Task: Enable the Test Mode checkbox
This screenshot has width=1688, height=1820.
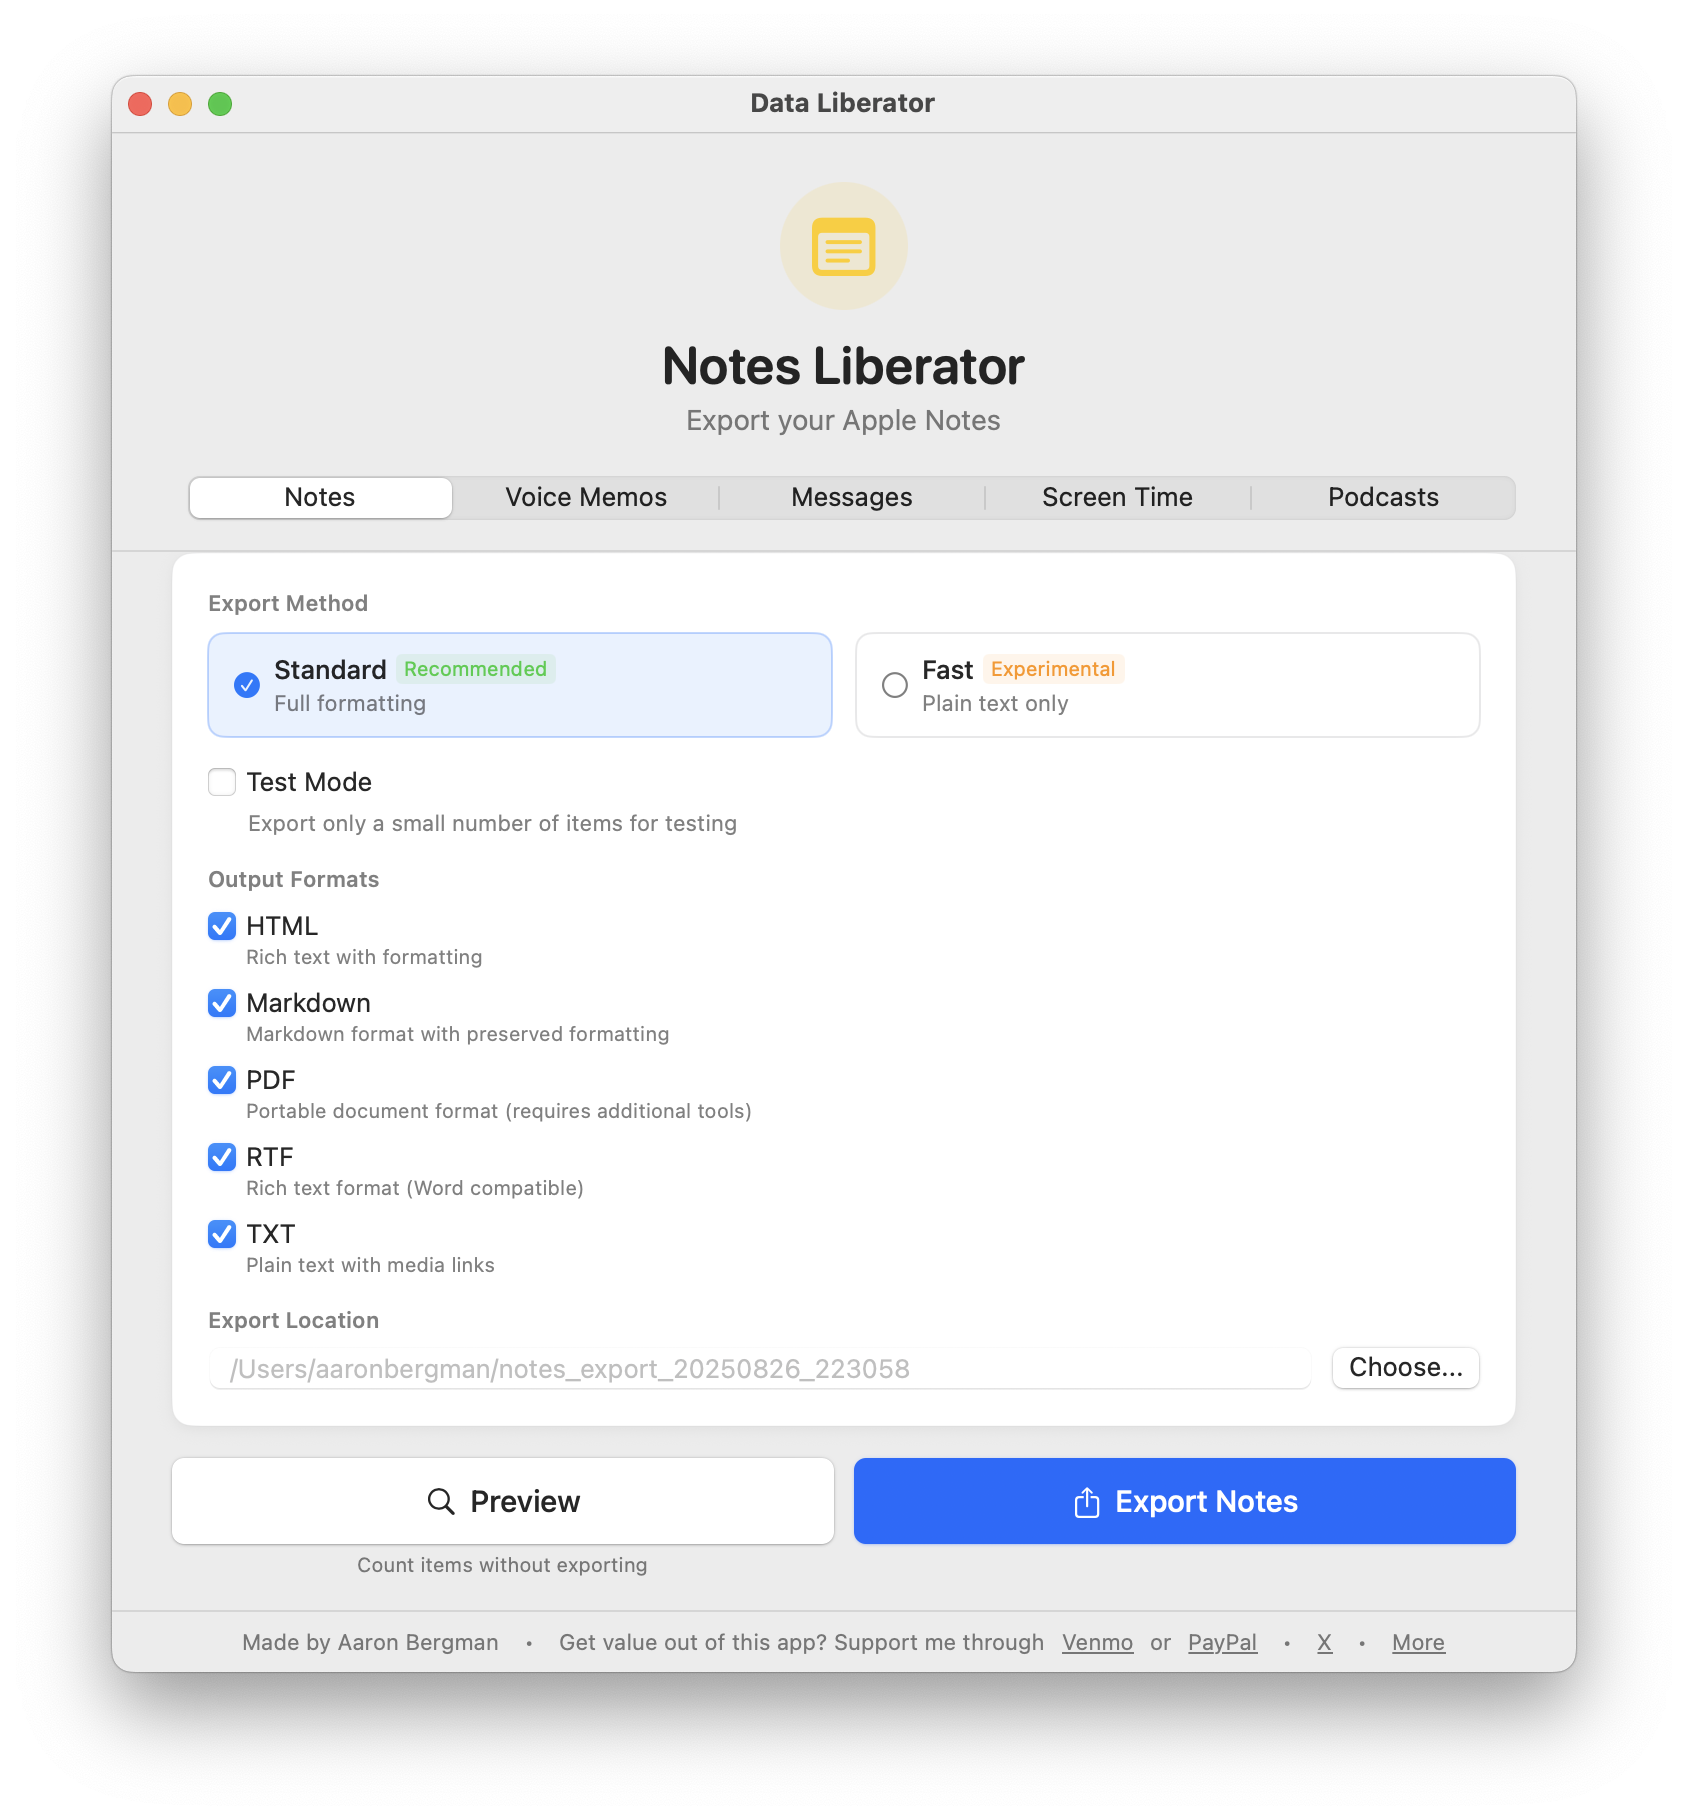Action: (x=222, y=782)
